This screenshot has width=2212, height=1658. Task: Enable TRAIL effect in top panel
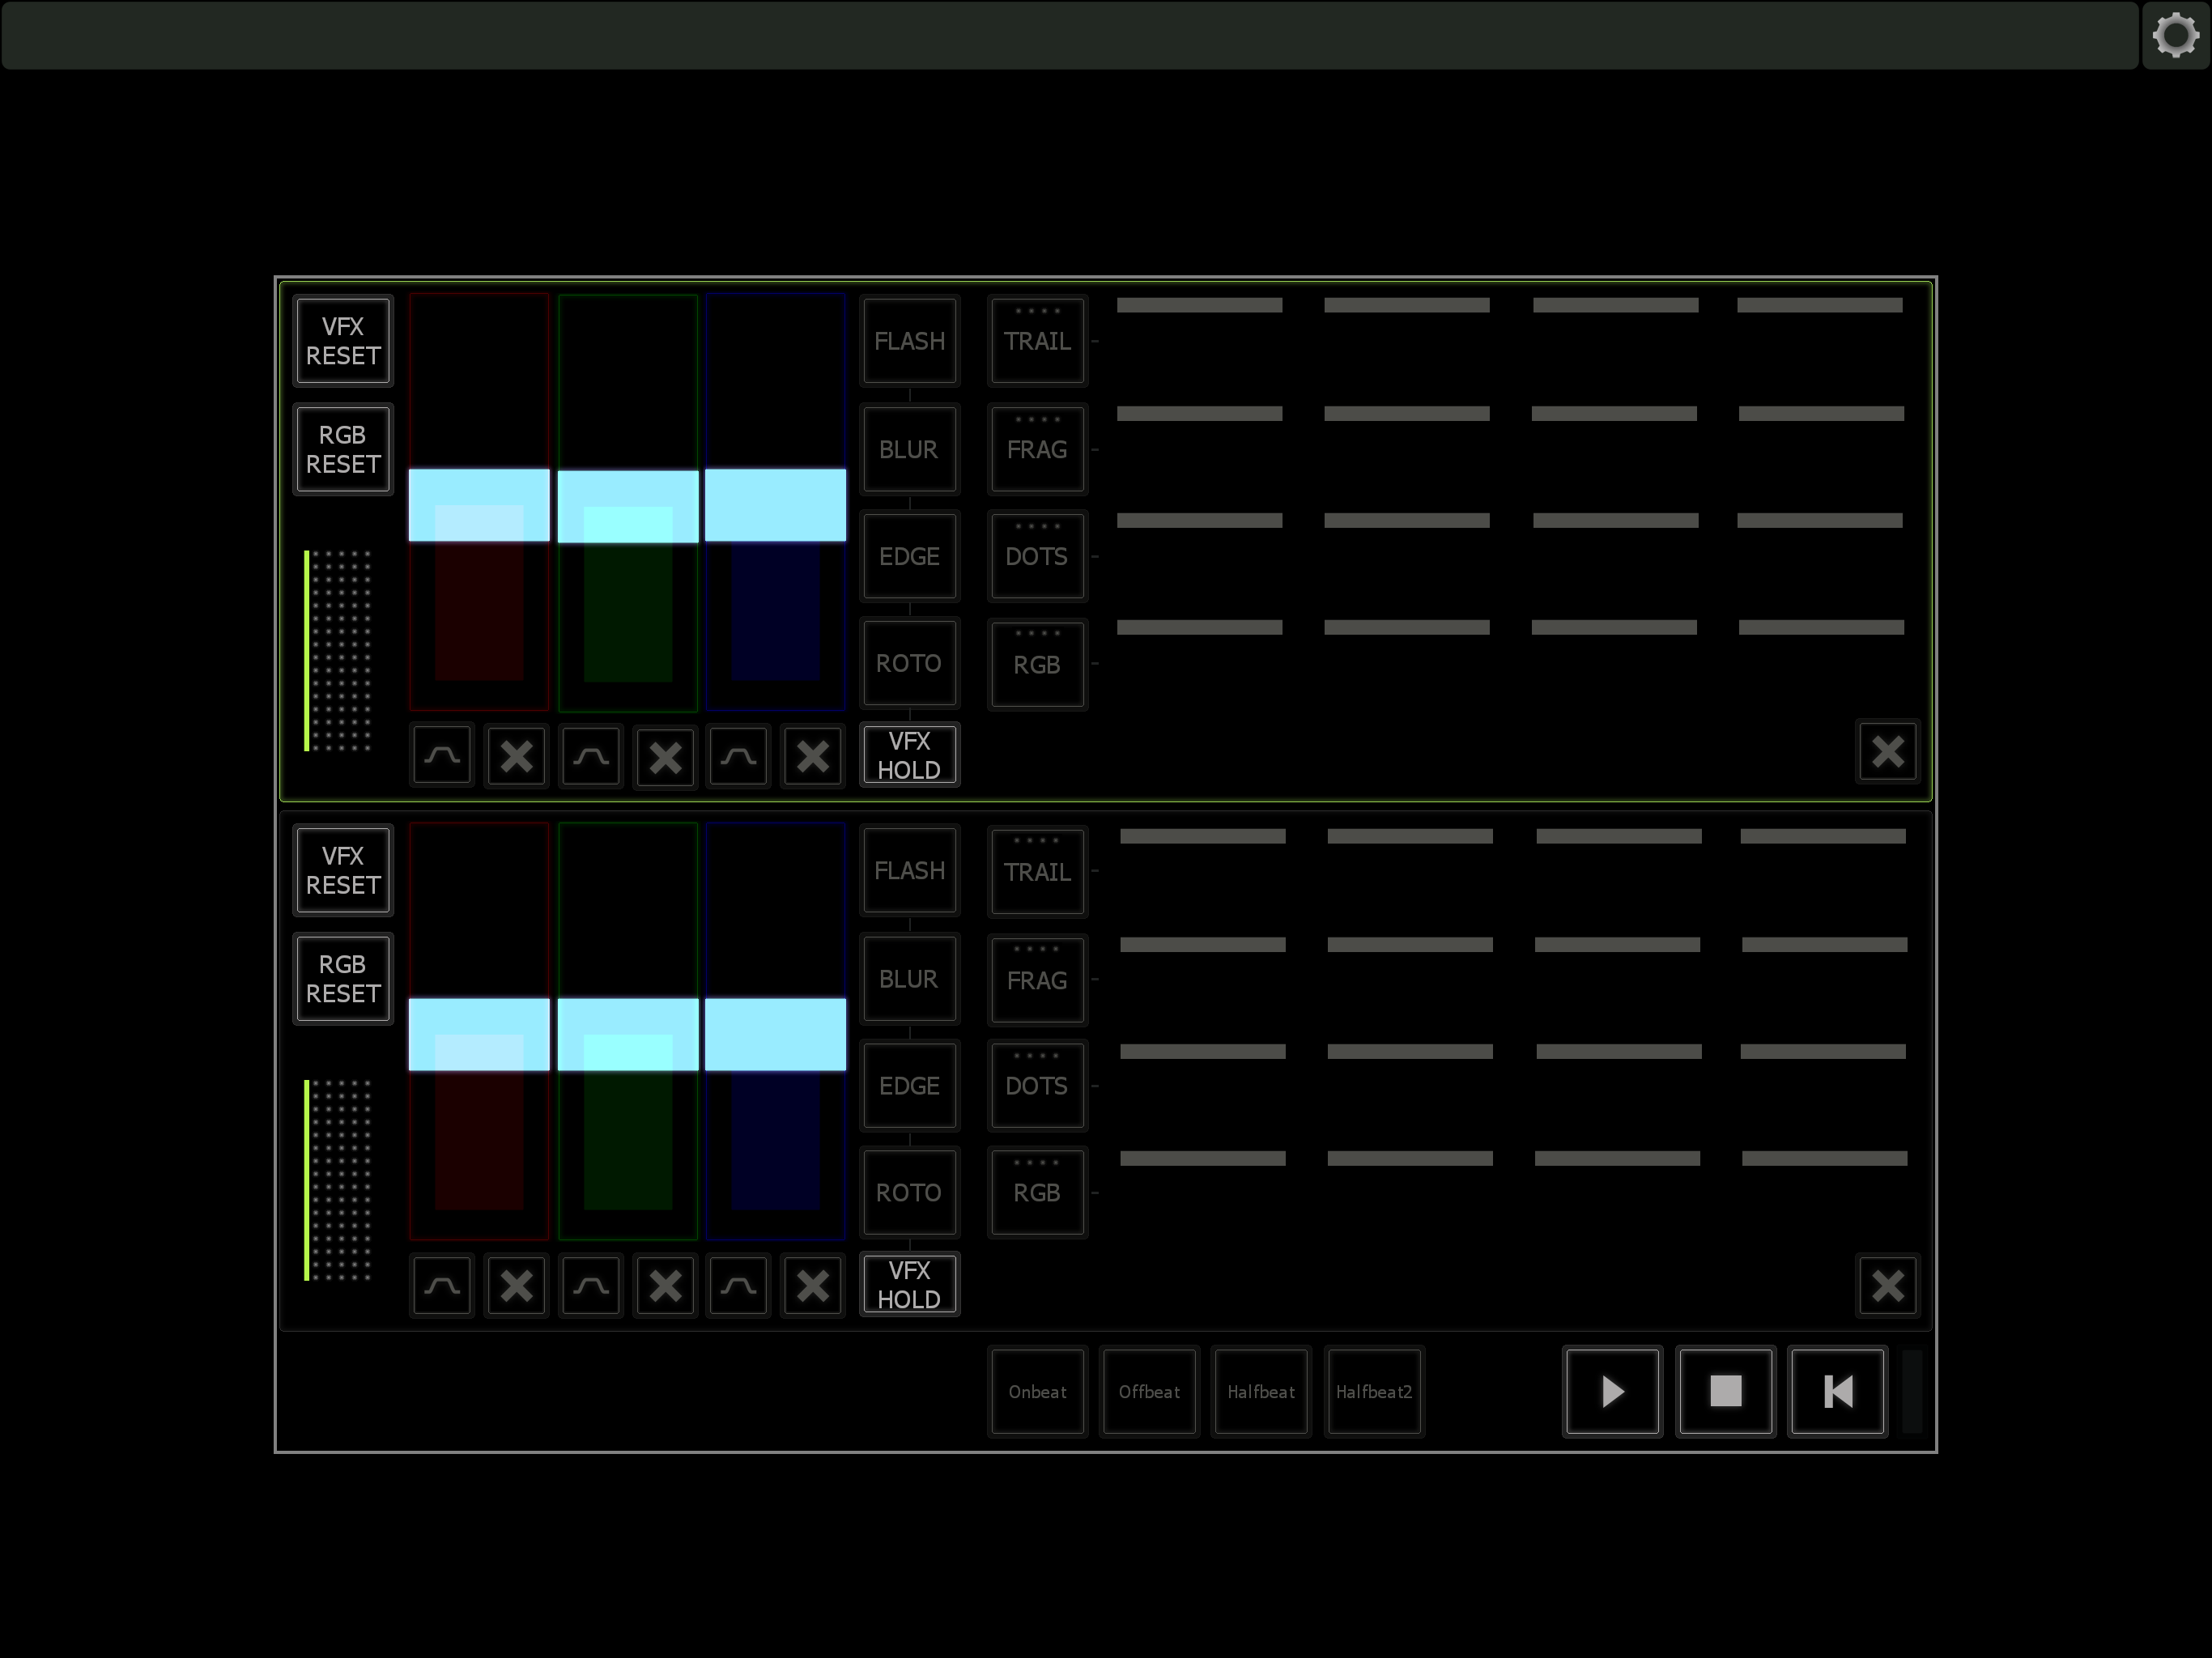pyautogui.click(x=1037, y=341)
